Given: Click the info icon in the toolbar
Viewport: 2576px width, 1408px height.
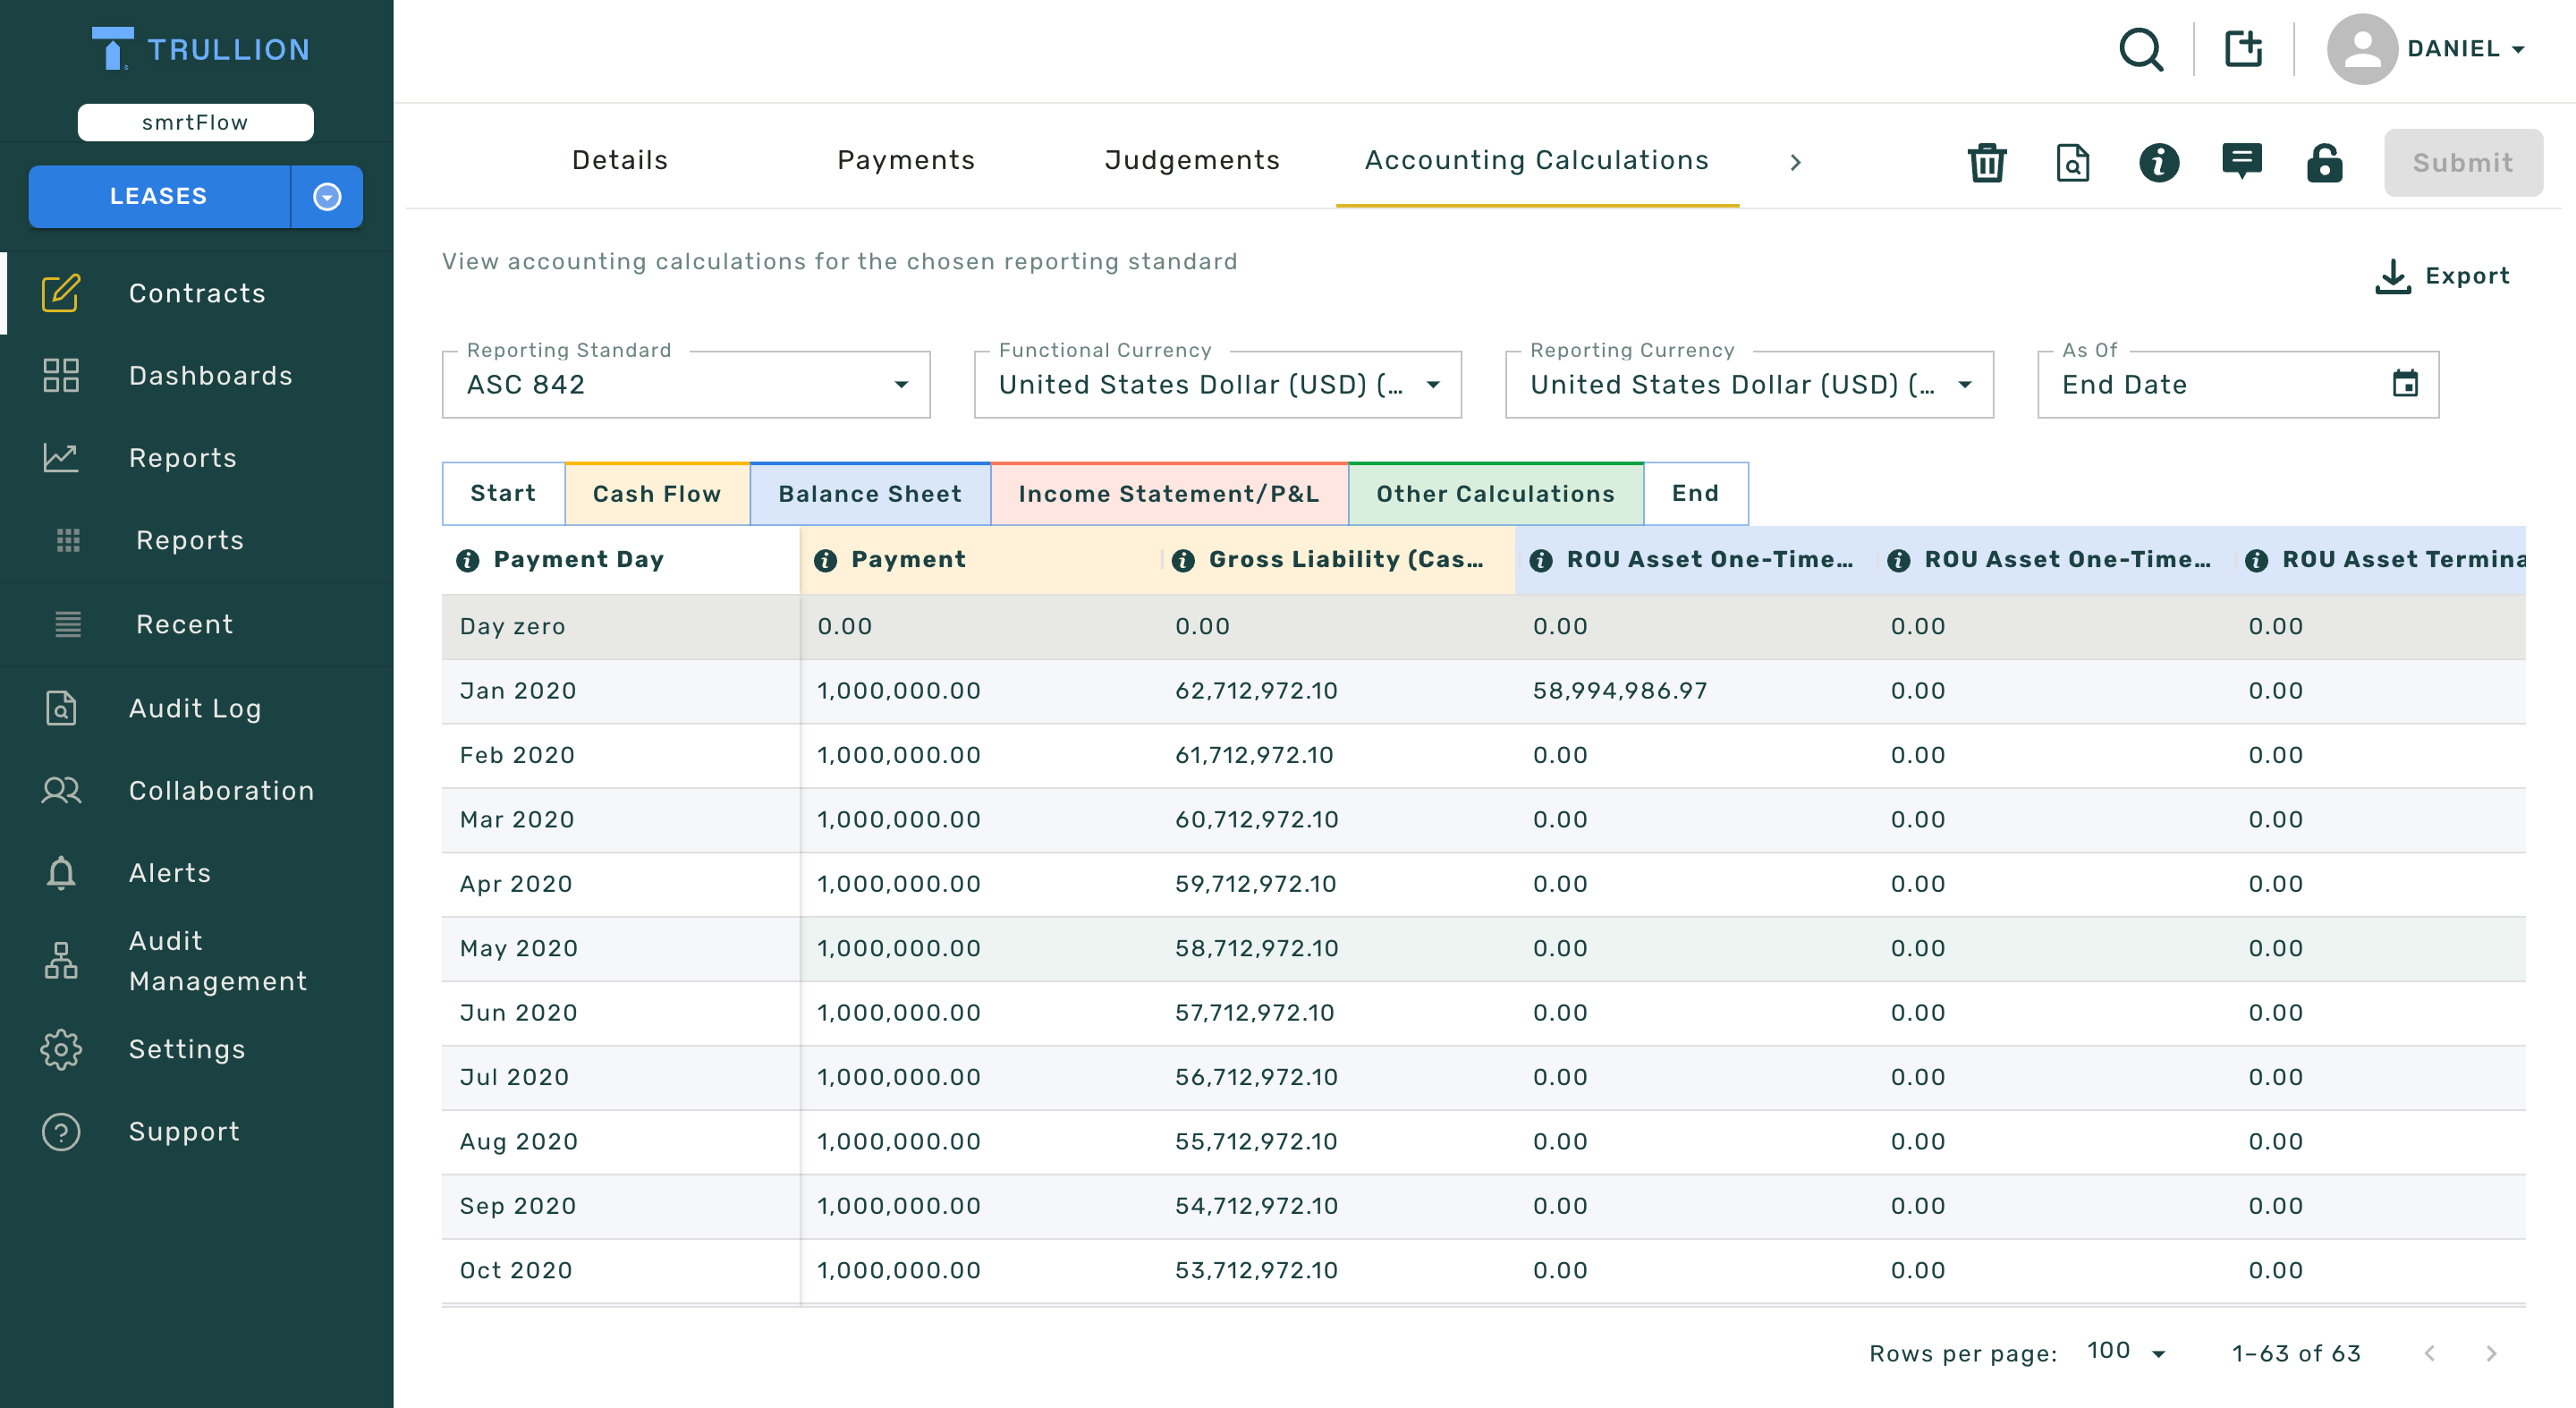Looking at the screenshot, I should (2159, 163).
